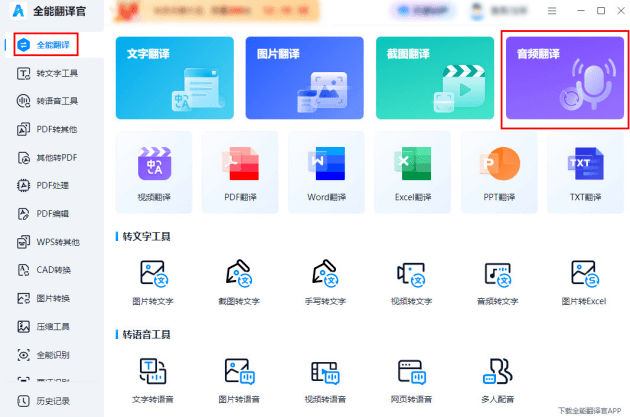
Task: Click the user avatar in title bar
Action: [x=477, y=11]
